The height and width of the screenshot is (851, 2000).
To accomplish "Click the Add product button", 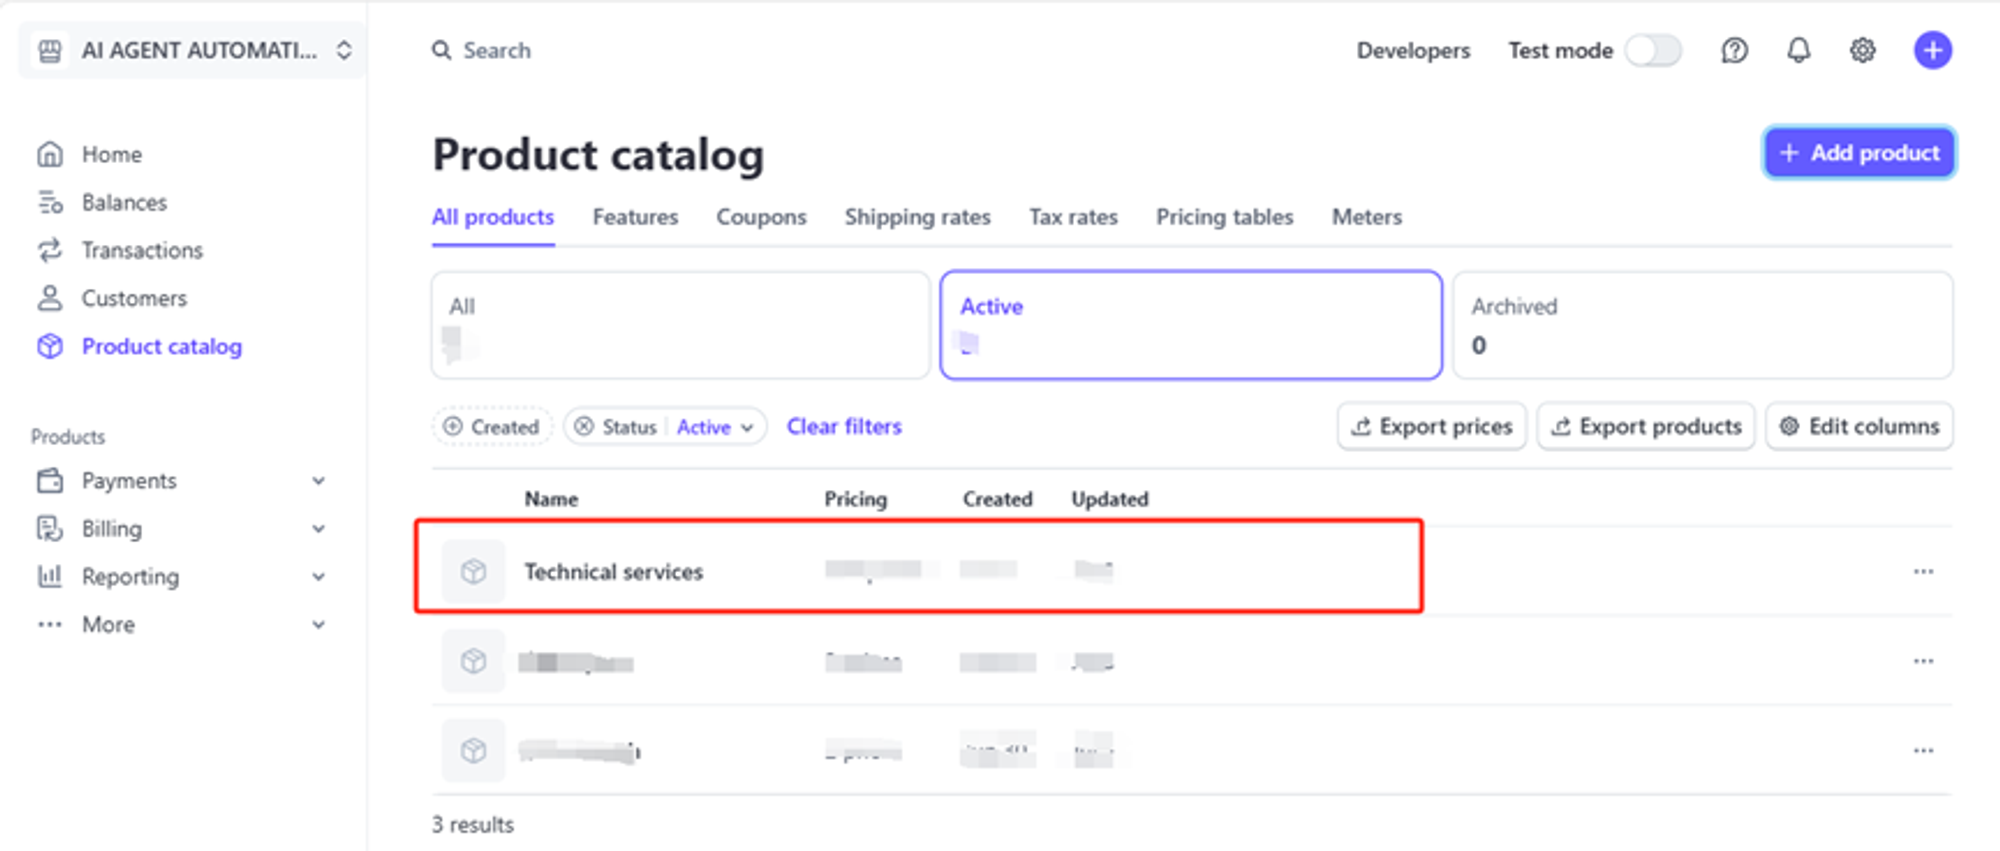I will pyautogui.click(x=1859, y=153).
